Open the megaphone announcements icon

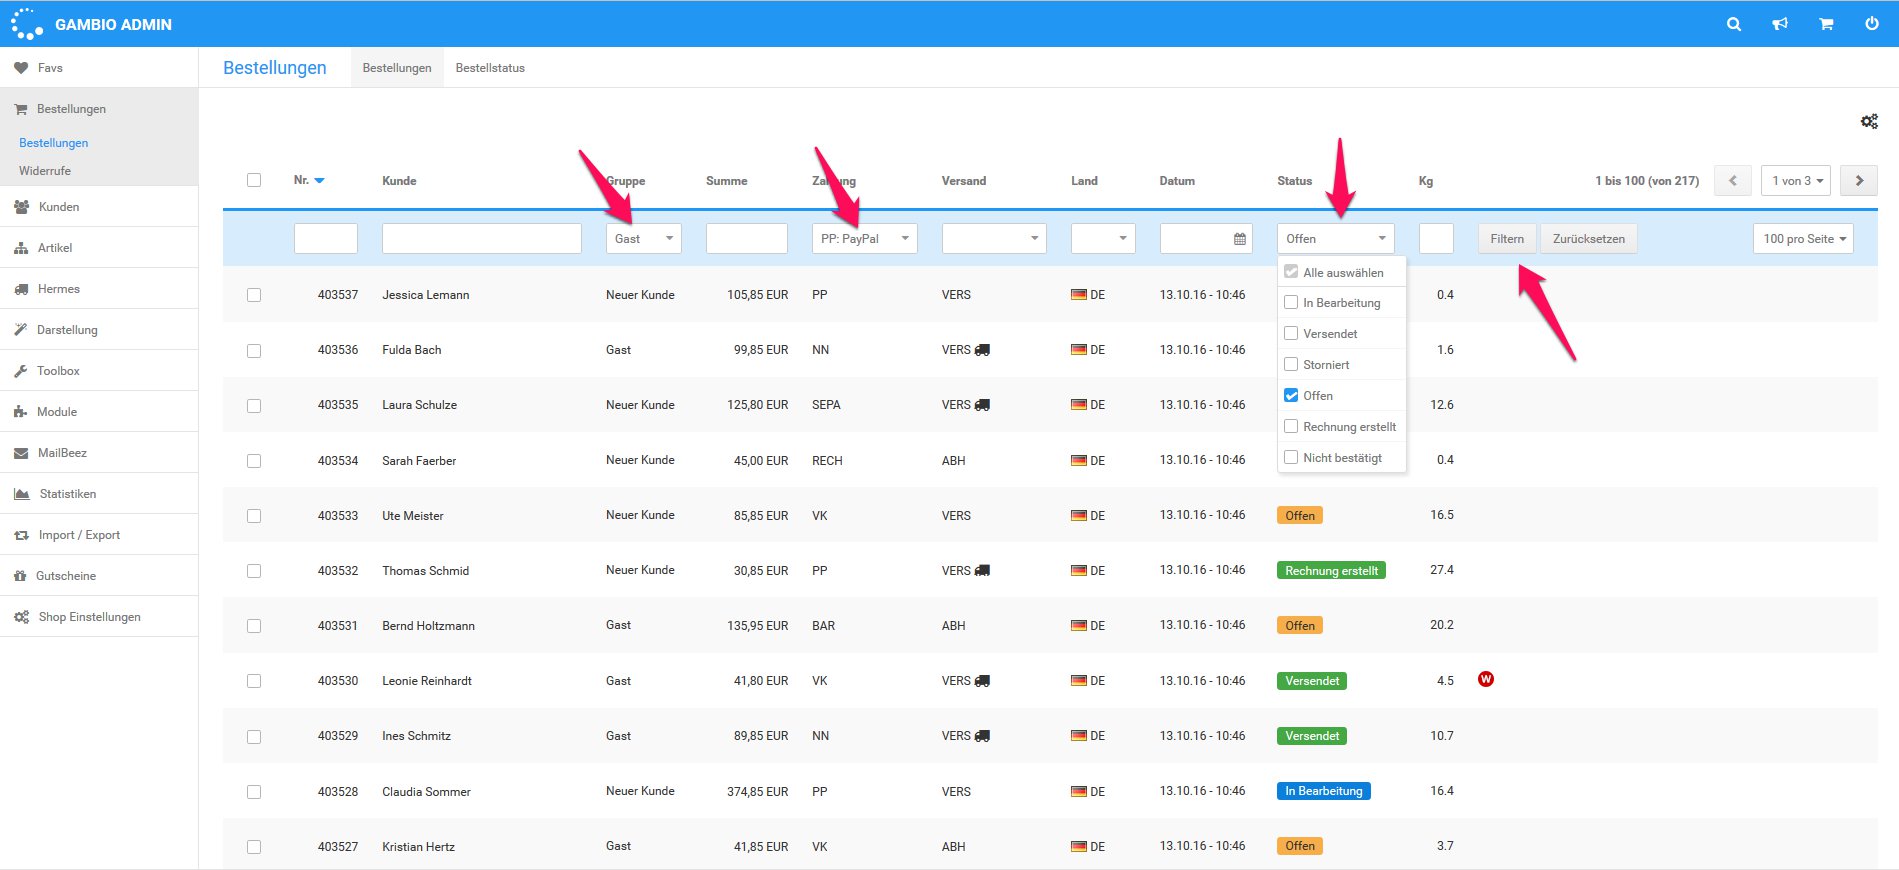[1780, 24]
